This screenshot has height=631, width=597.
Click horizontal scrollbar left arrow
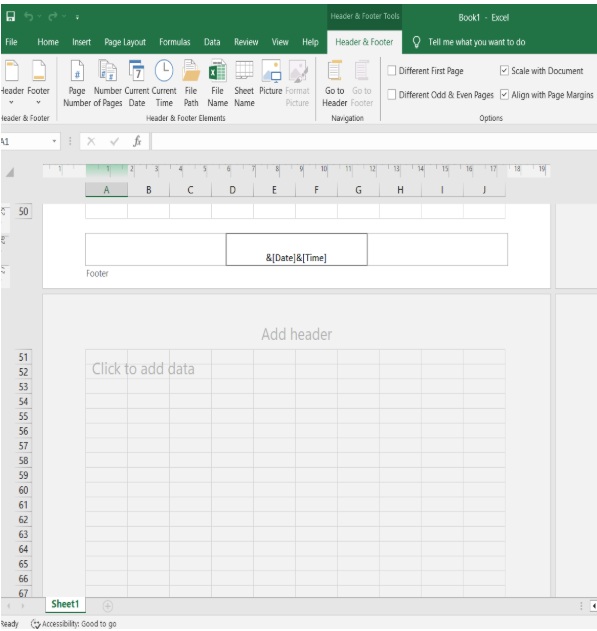coord(593,606)
